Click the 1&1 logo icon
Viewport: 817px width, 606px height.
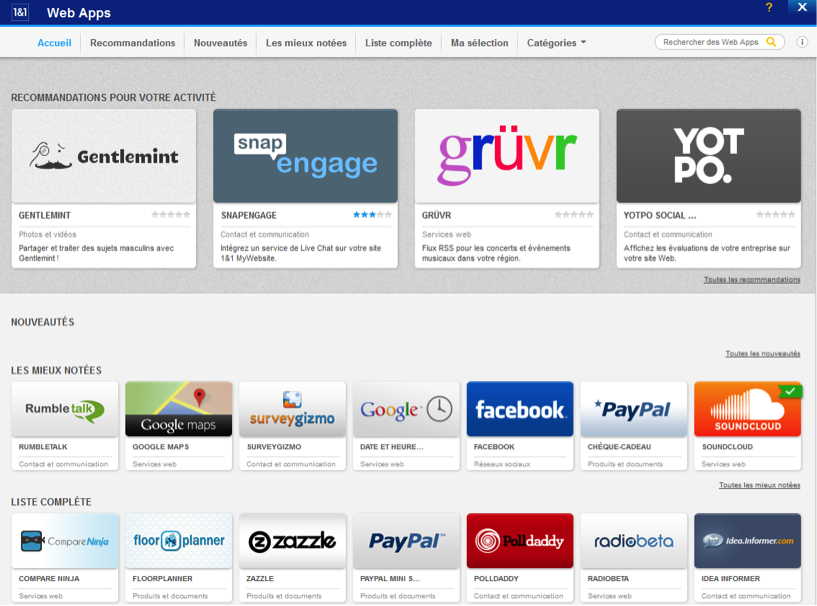20,12
